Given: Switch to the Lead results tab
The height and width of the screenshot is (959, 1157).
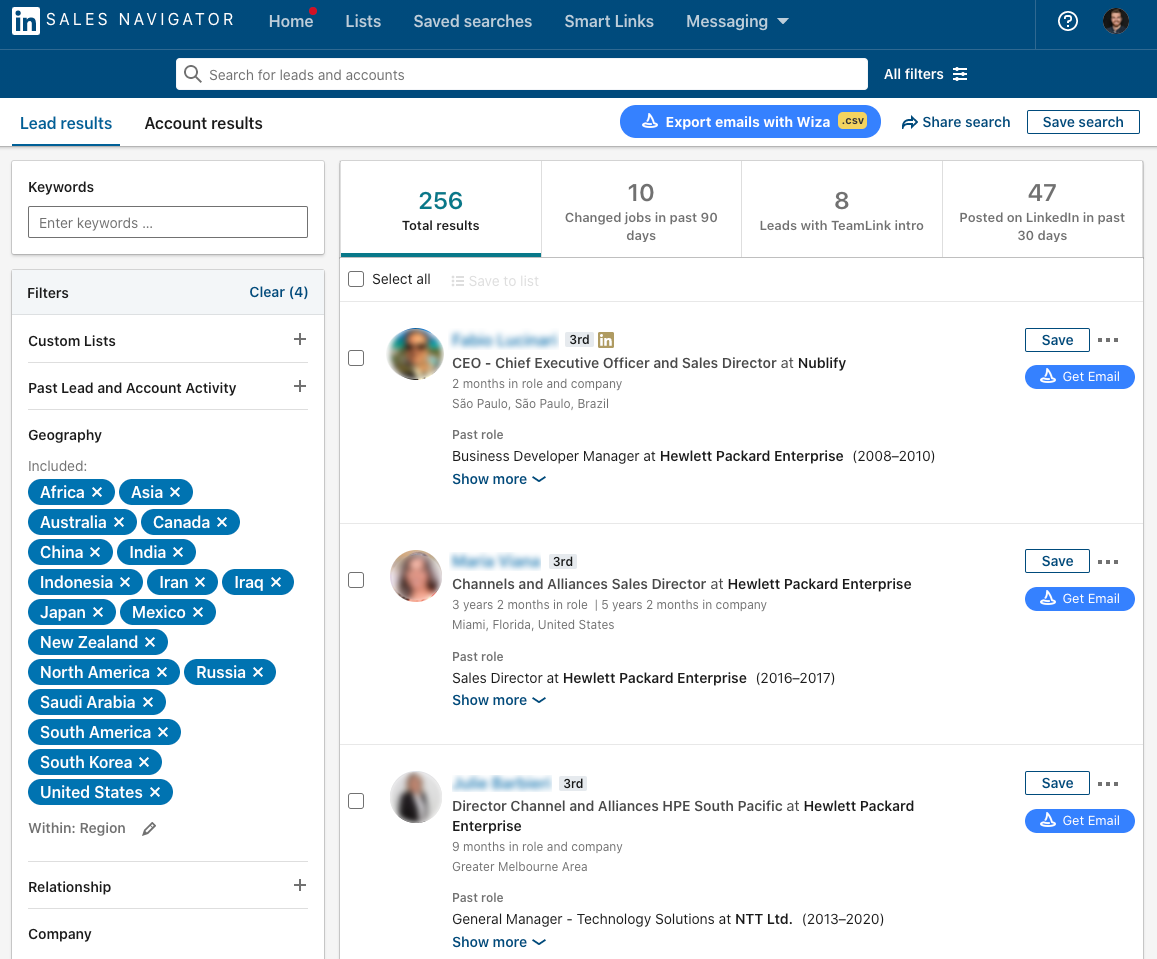Looking at the screenshot, I should [66, 123].
